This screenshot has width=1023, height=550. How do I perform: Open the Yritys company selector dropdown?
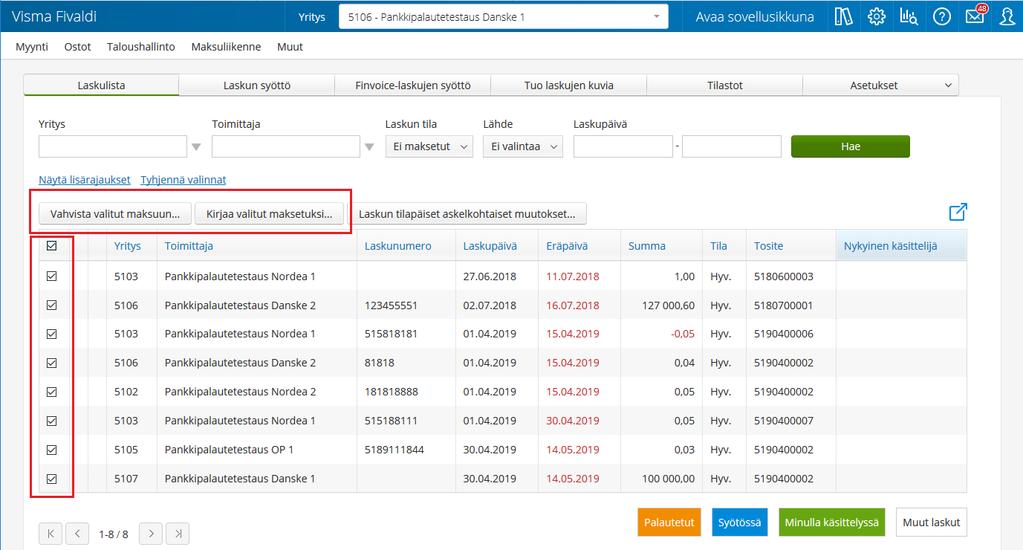[x=503, y=17]
